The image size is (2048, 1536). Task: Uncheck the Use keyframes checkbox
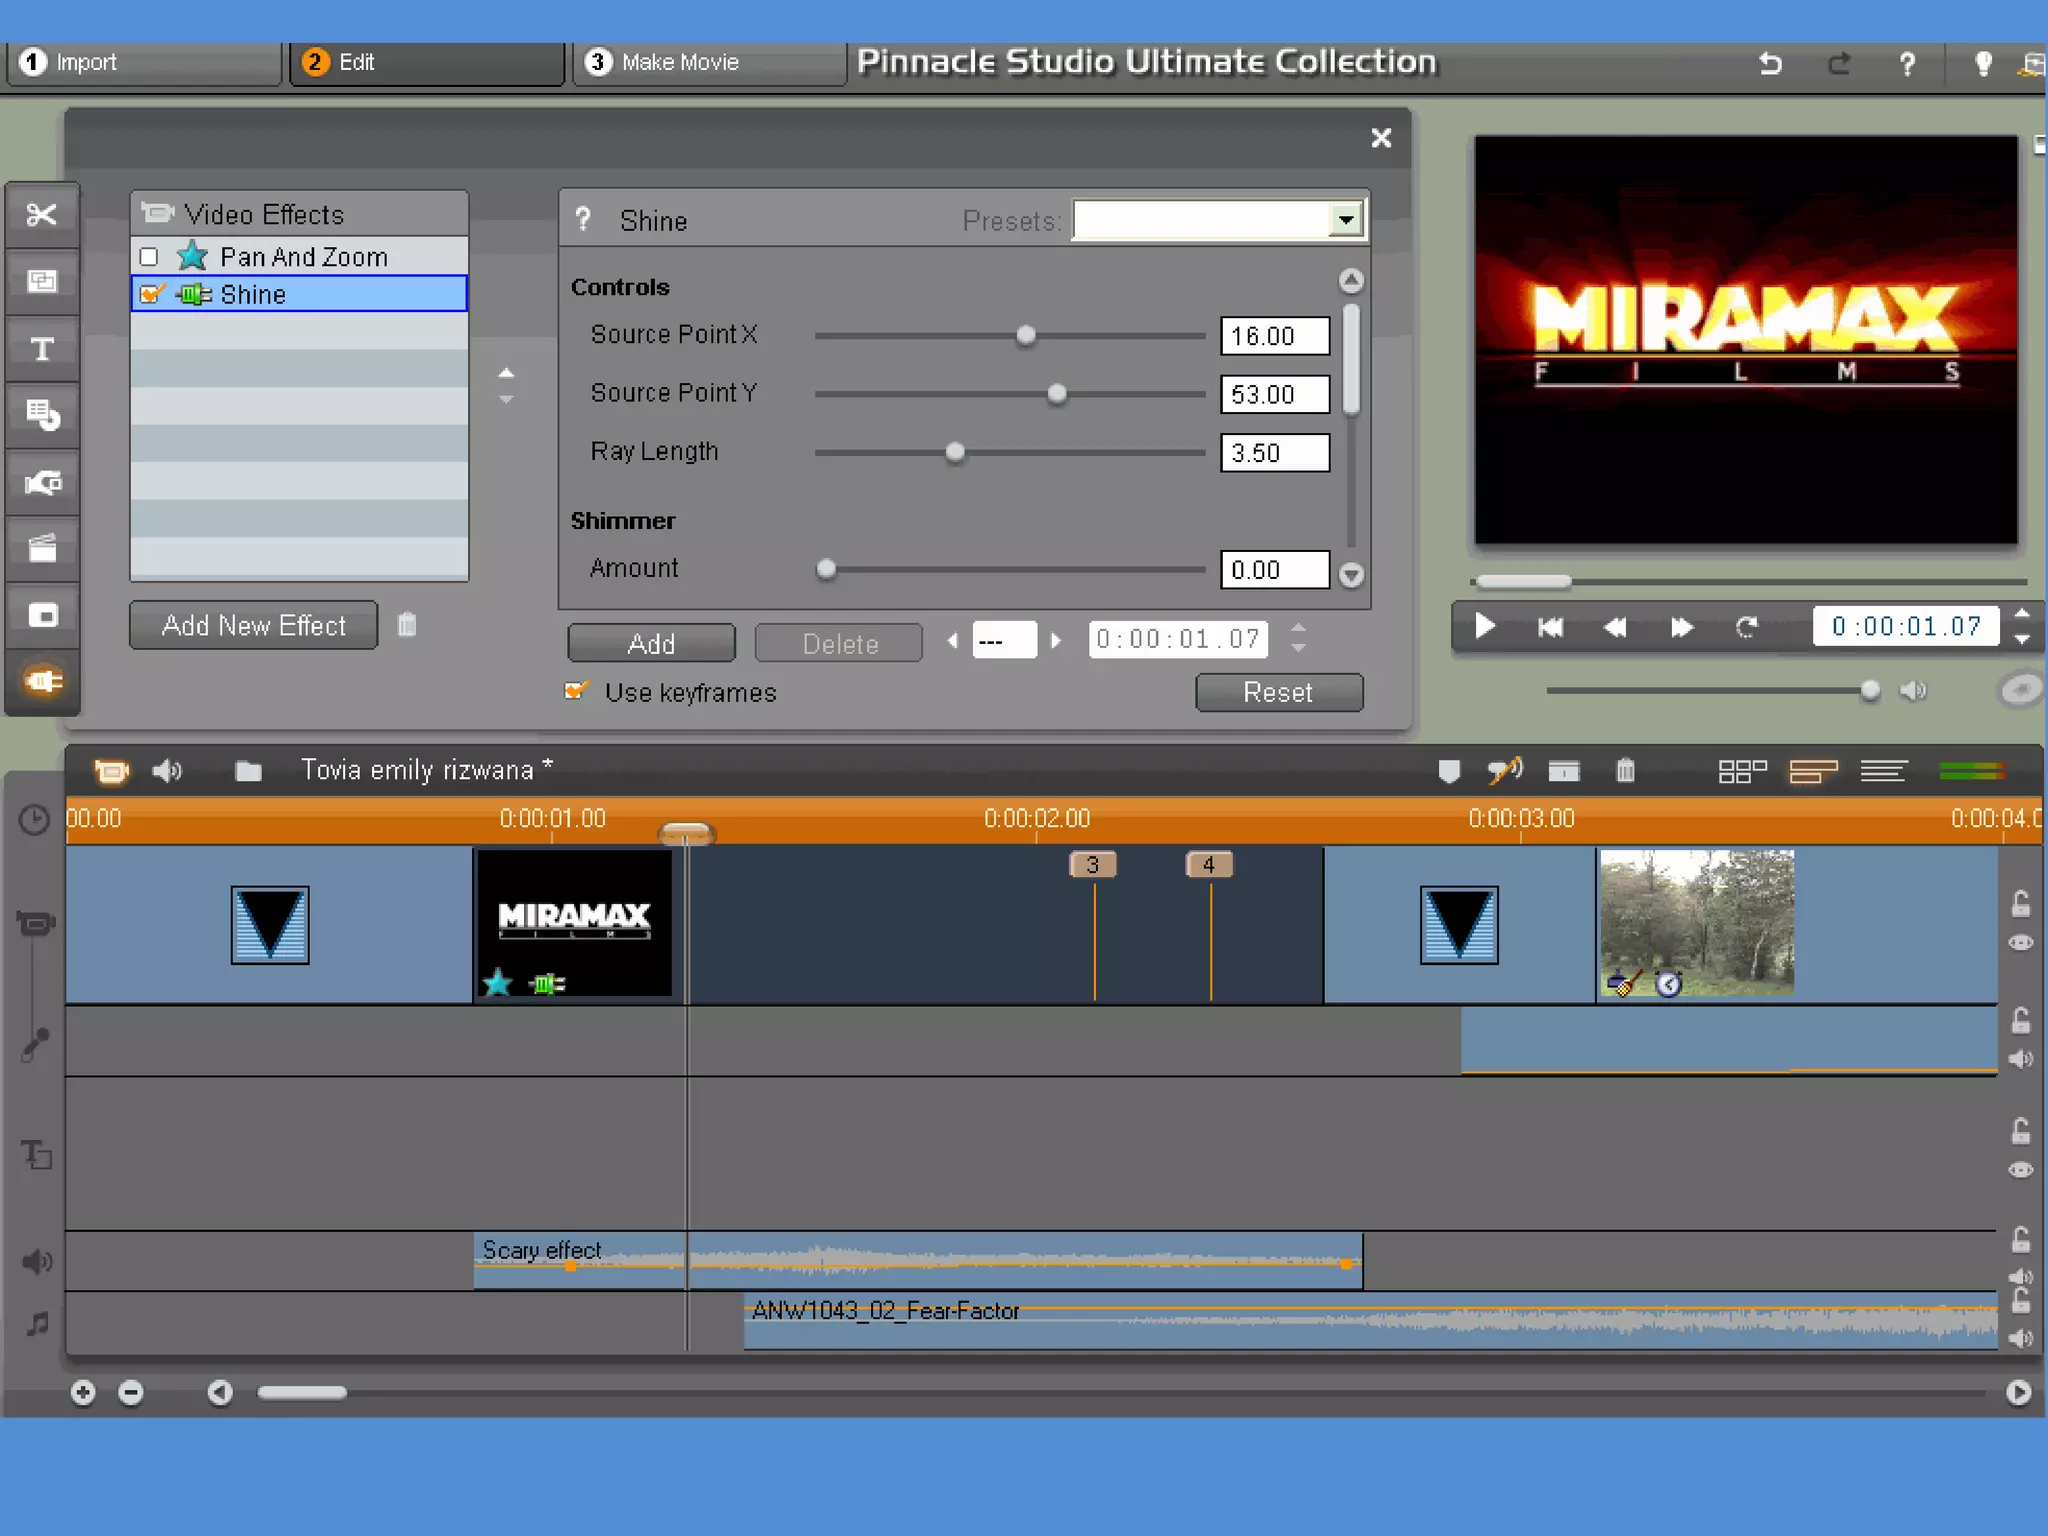coord(575,691)
